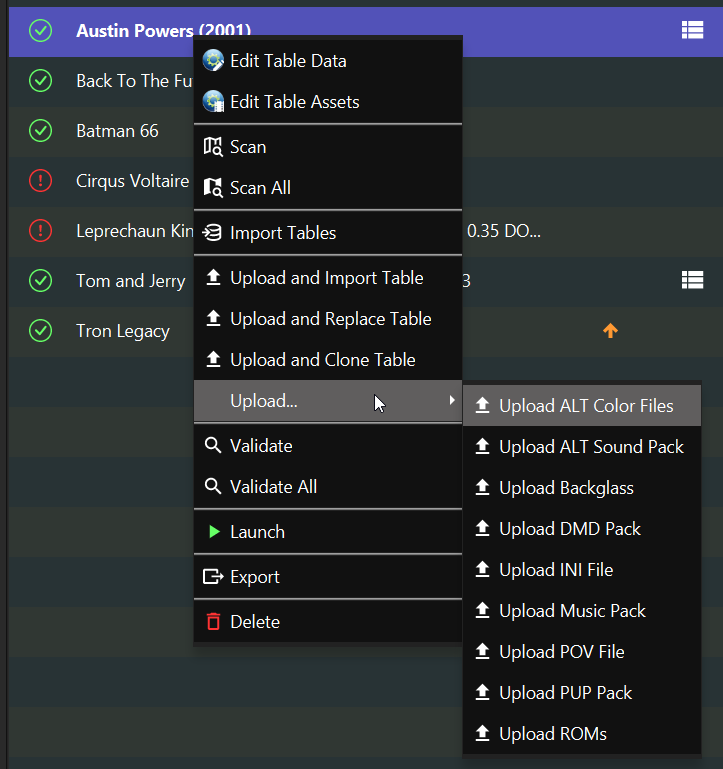Click upload icon beside Upload ALT Color Files
Viewport: 723px width, 769px height.
point(483,405)
